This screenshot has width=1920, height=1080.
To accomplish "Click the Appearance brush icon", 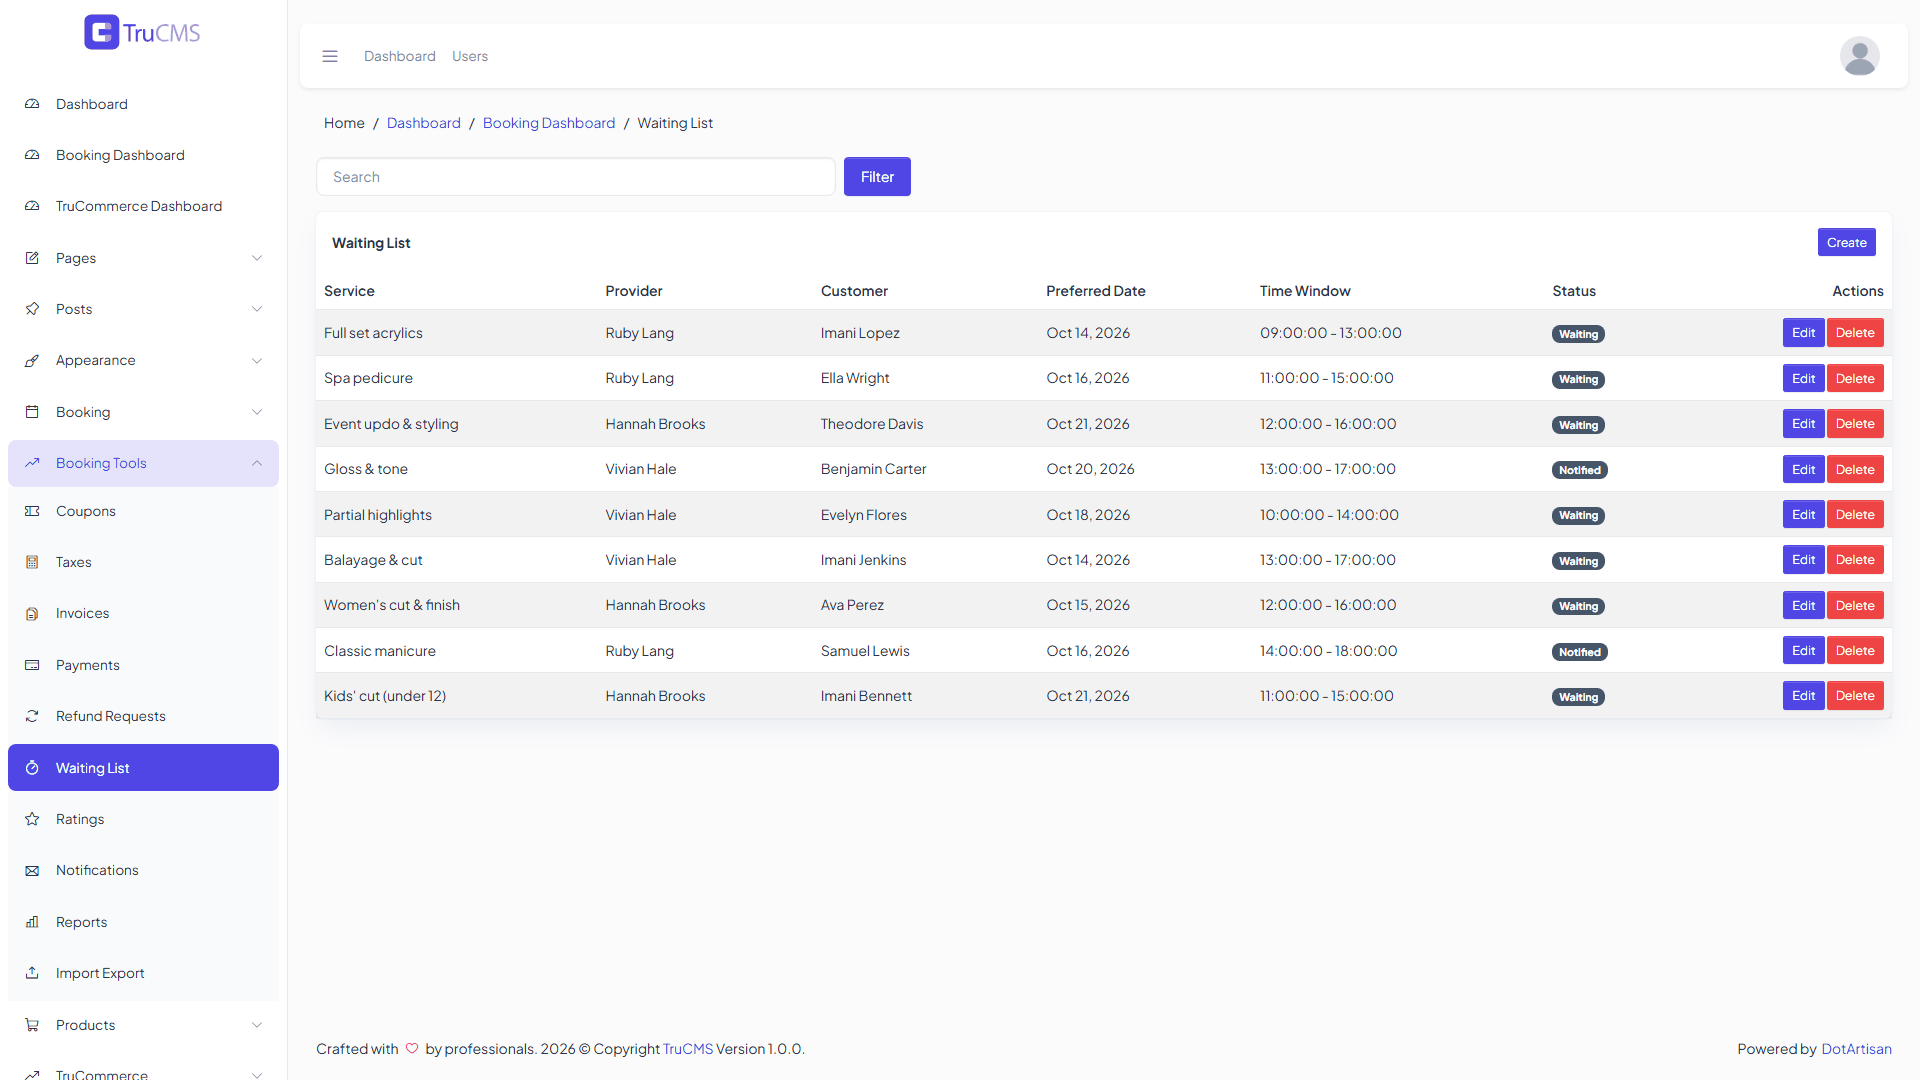I will click(32, 360).
